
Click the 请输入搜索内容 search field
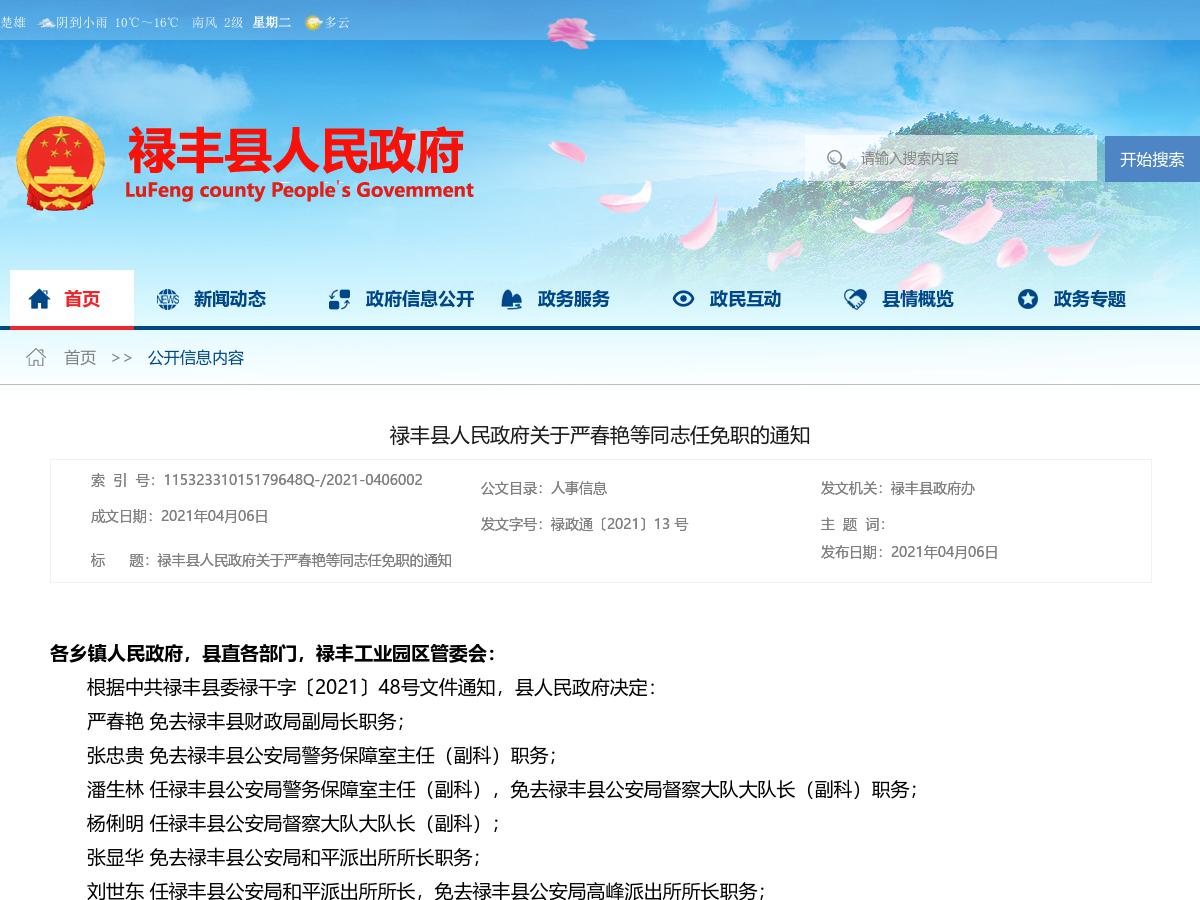(x=951, y=158)
